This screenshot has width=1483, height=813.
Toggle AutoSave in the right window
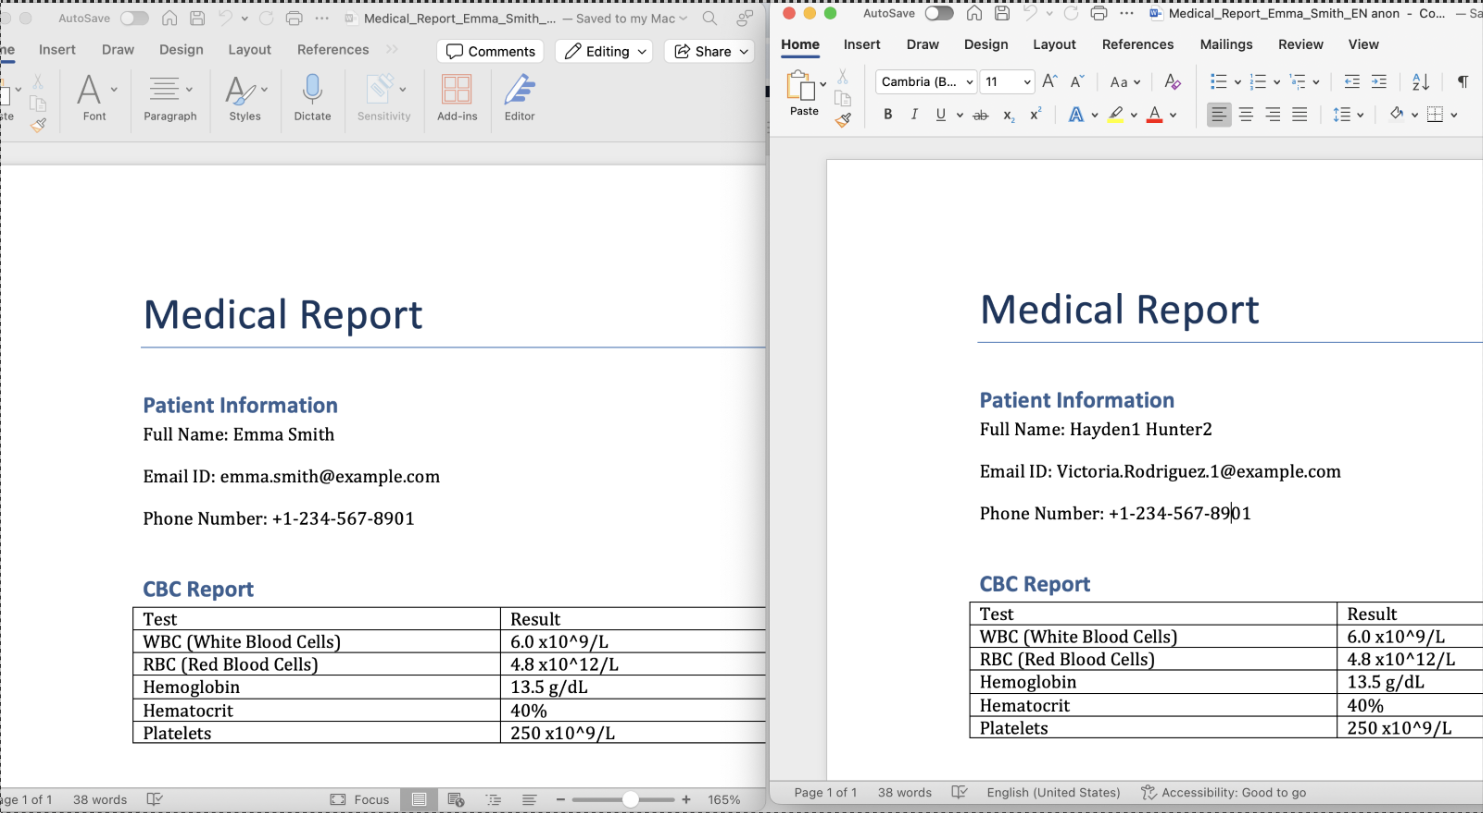[x=938, y=14]
